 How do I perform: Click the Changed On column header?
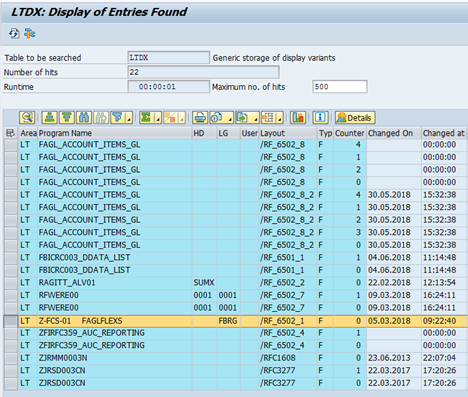coord(394,133)
